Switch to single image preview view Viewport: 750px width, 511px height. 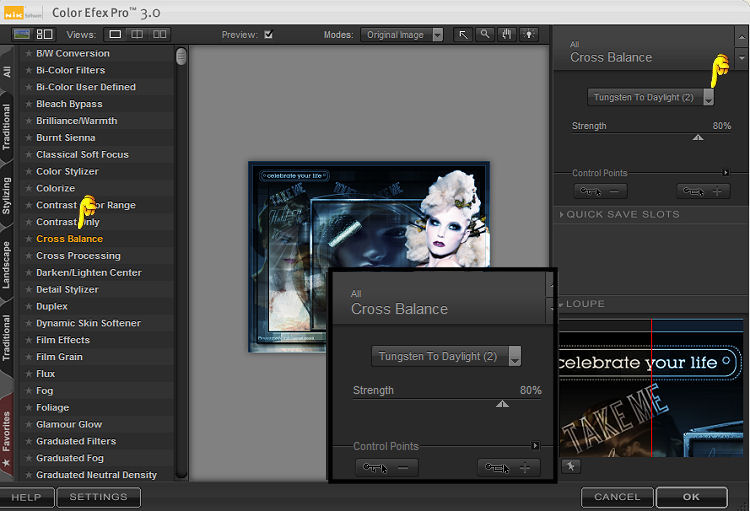click(115, 34)
